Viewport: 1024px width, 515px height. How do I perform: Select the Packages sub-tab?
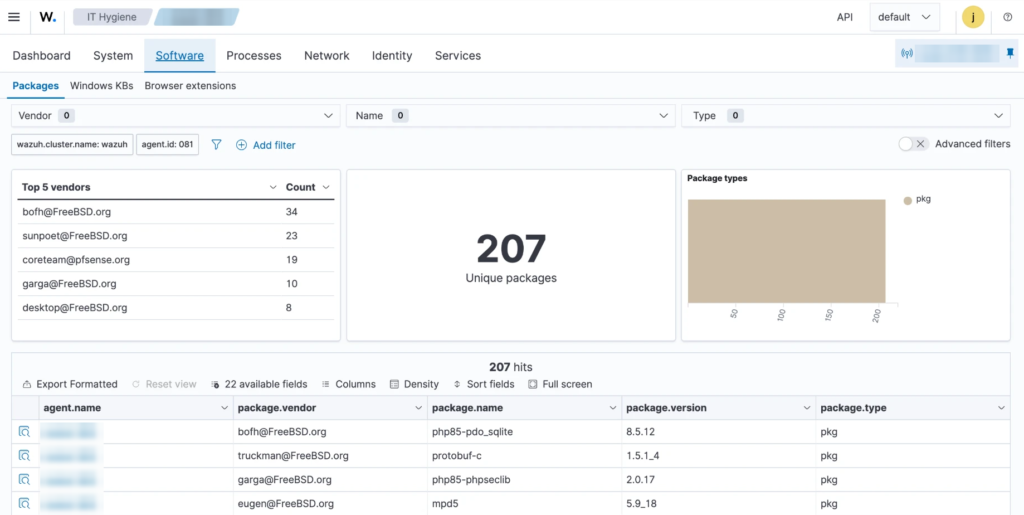pyautogui.click(x=35, y=86)
